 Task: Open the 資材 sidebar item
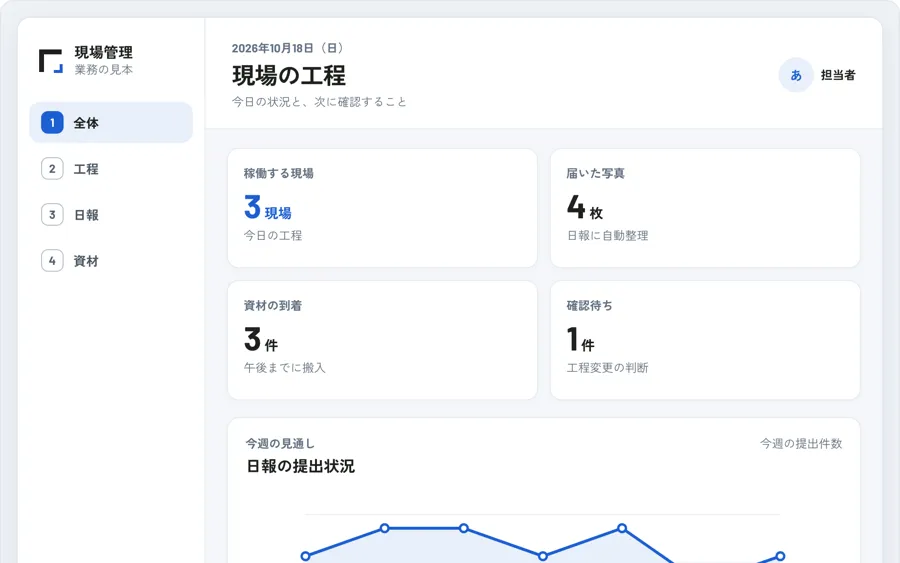(111, 261)
